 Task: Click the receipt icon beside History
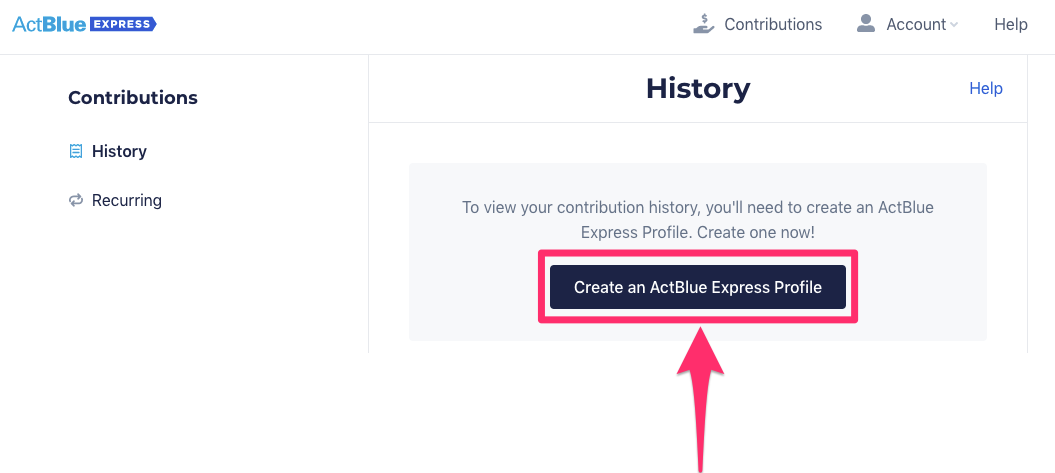pyautogui.click(x=76, y=151)
